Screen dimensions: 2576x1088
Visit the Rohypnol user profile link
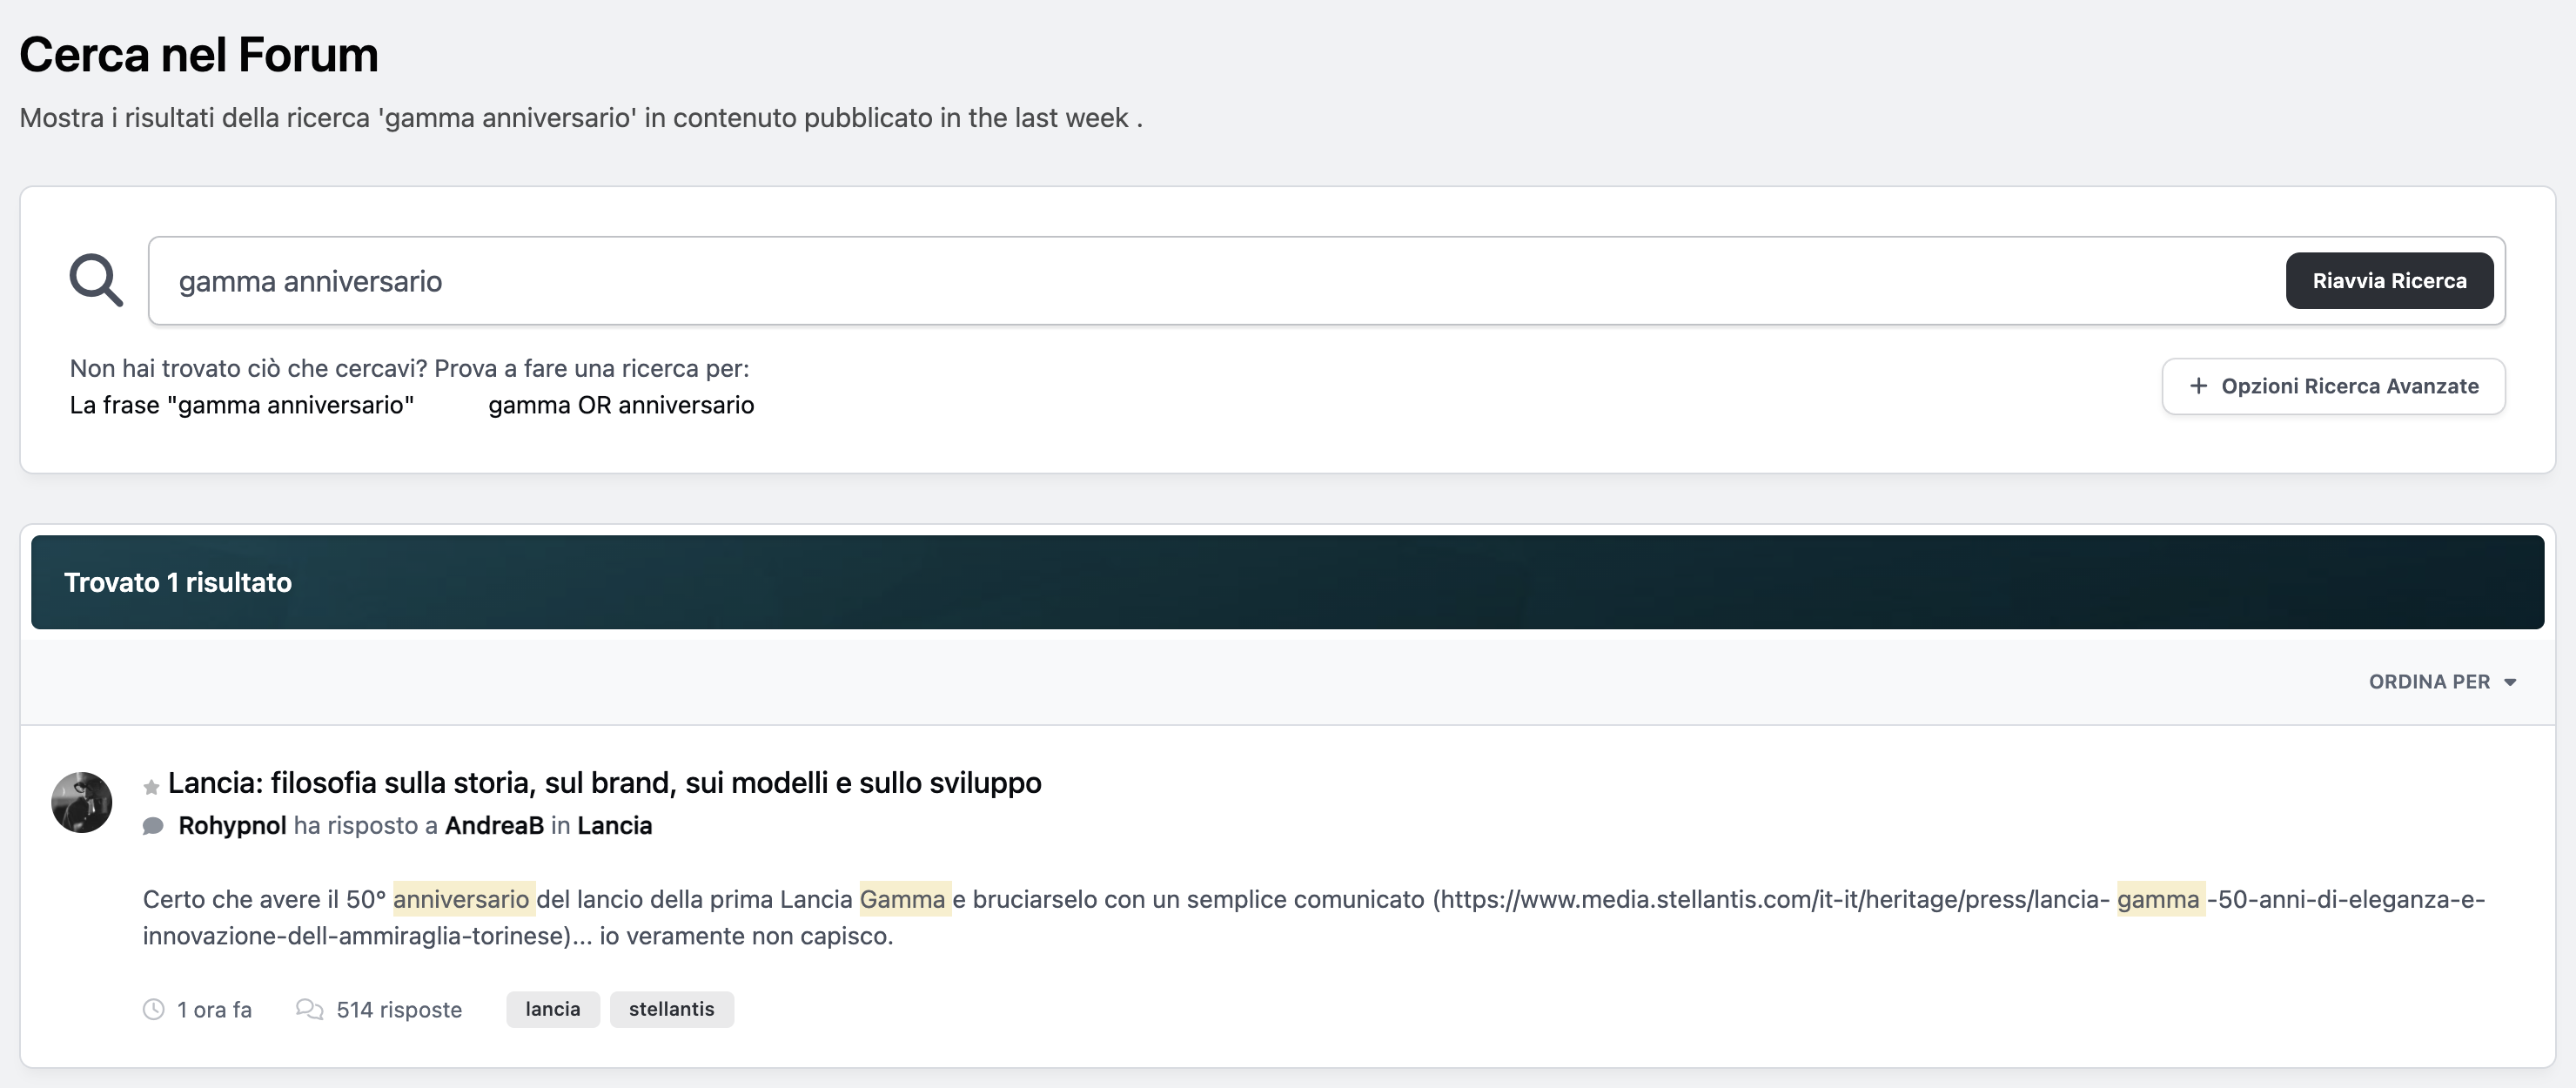(x=232, y=826)
